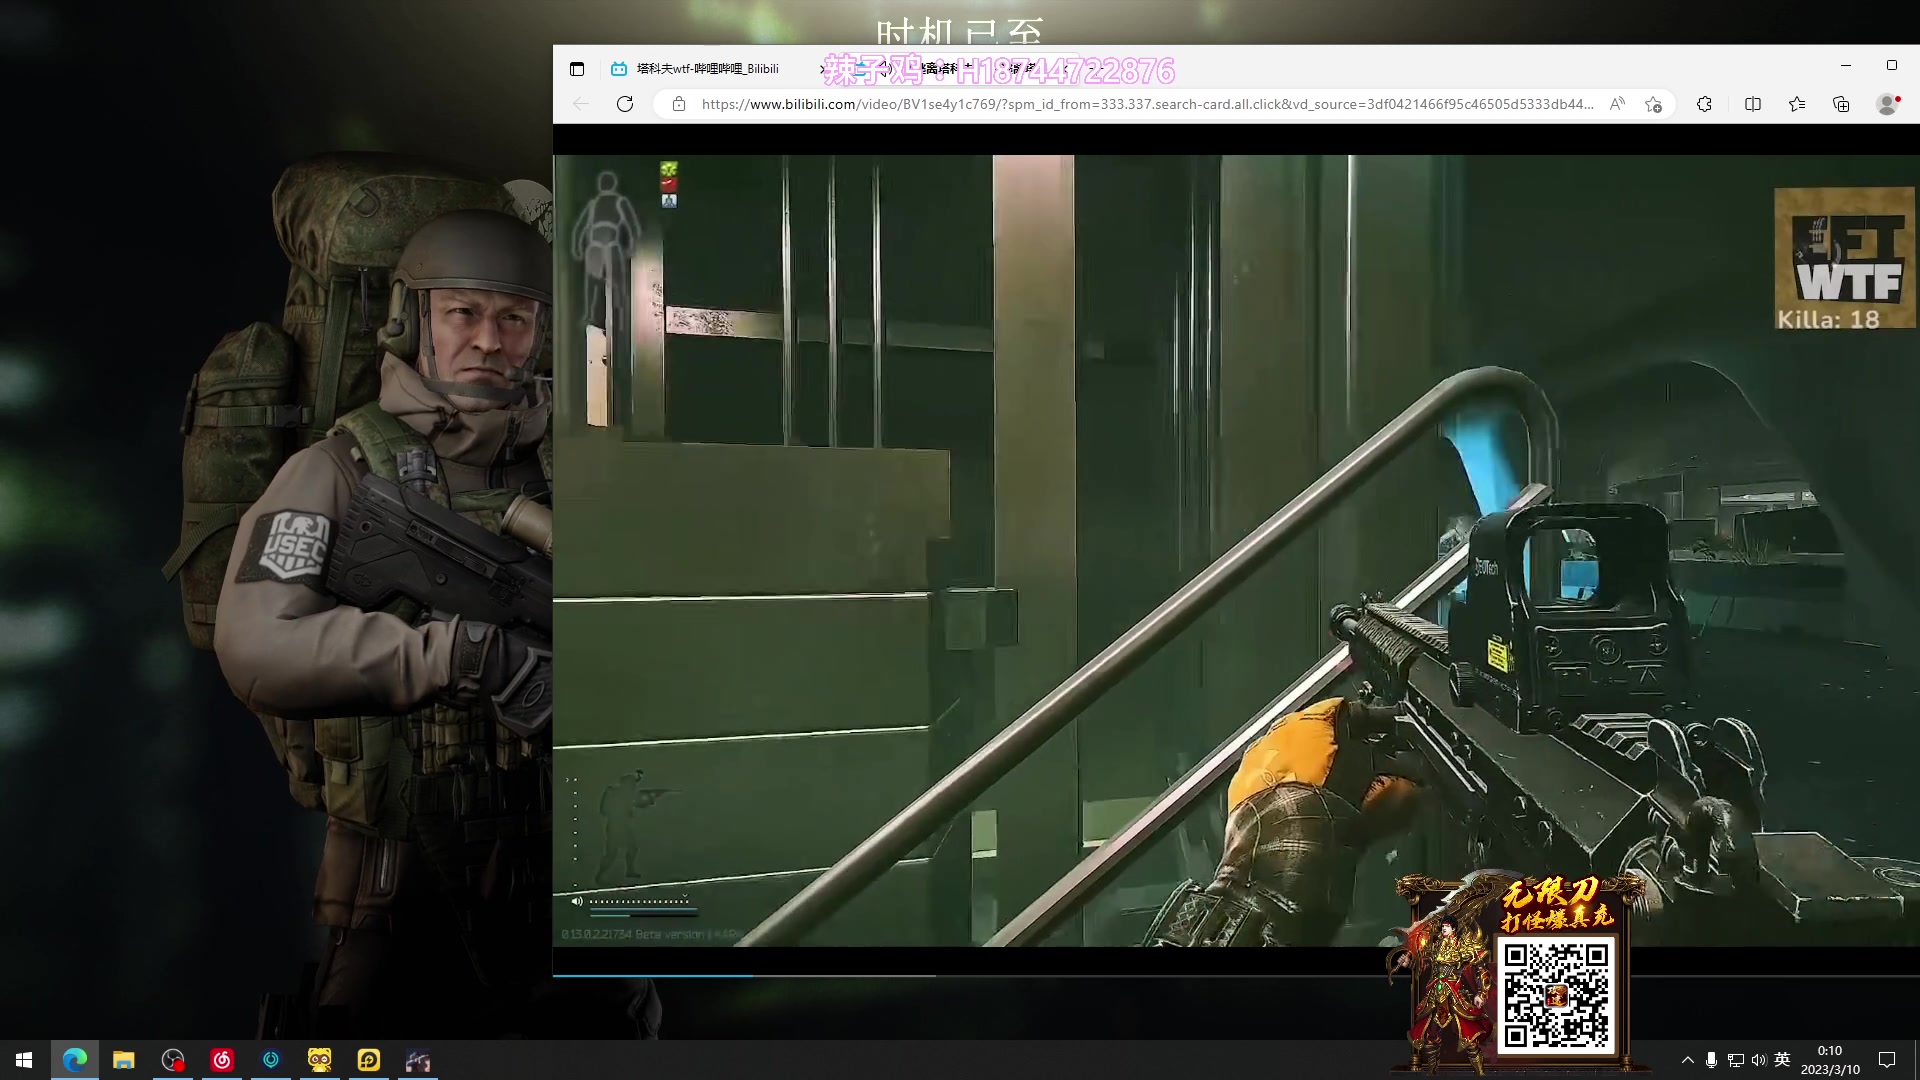Screen dimensions: 1920x1080
Task: Expand the hidden system tray icons
Action: coord(1688,1060)
